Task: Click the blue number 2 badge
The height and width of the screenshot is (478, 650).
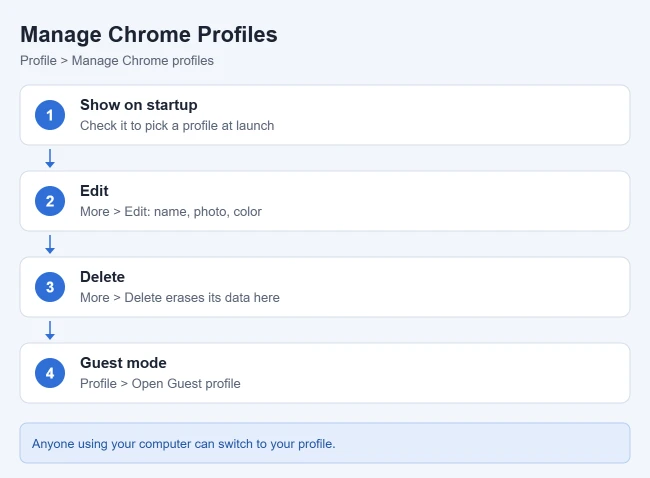Action: coord(50,201)
